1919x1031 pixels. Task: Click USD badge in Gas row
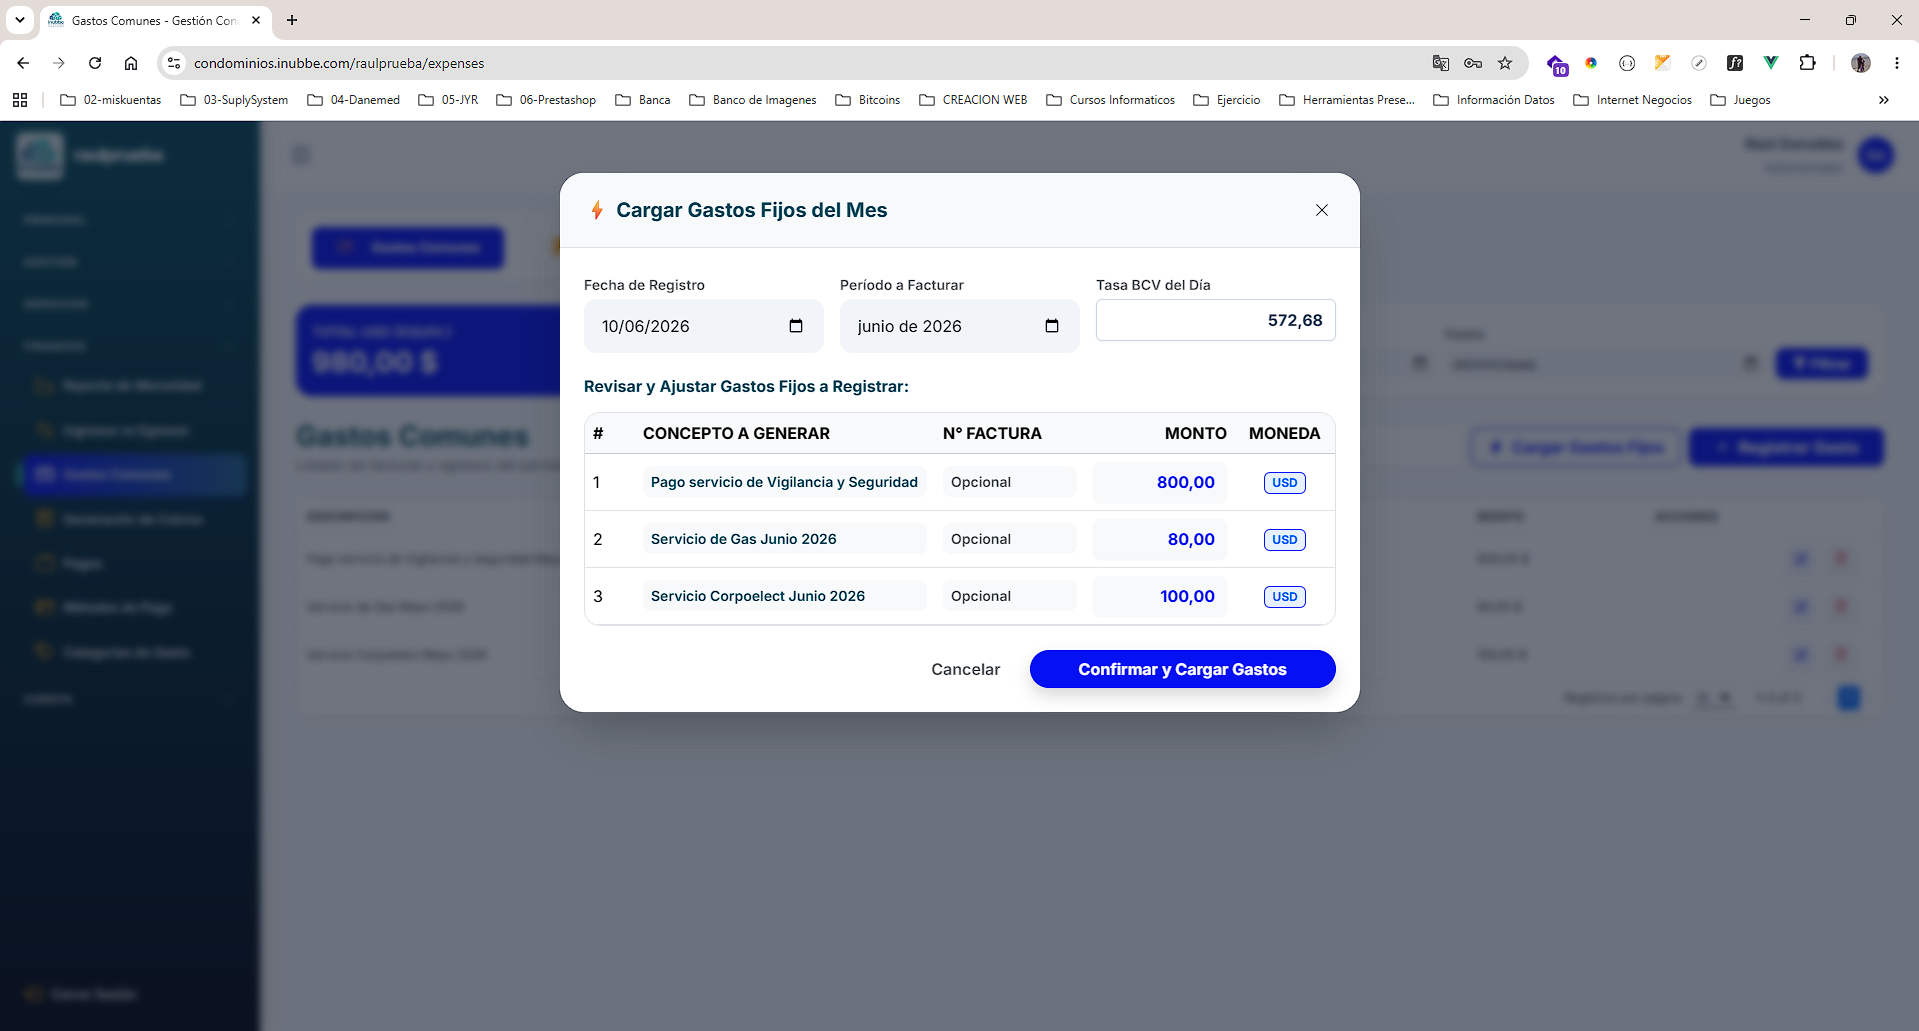click(1284, 540)
